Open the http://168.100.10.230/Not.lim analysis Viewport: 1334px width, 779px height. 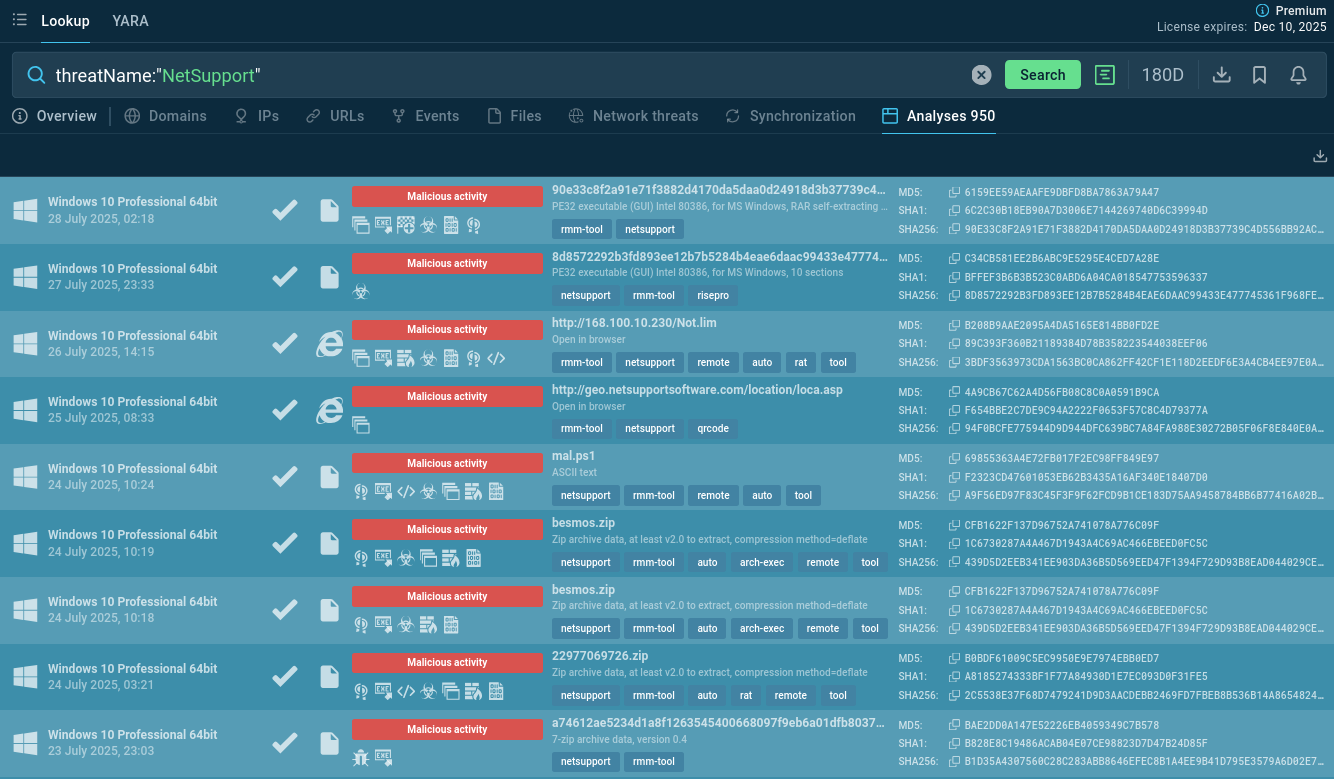634,323
